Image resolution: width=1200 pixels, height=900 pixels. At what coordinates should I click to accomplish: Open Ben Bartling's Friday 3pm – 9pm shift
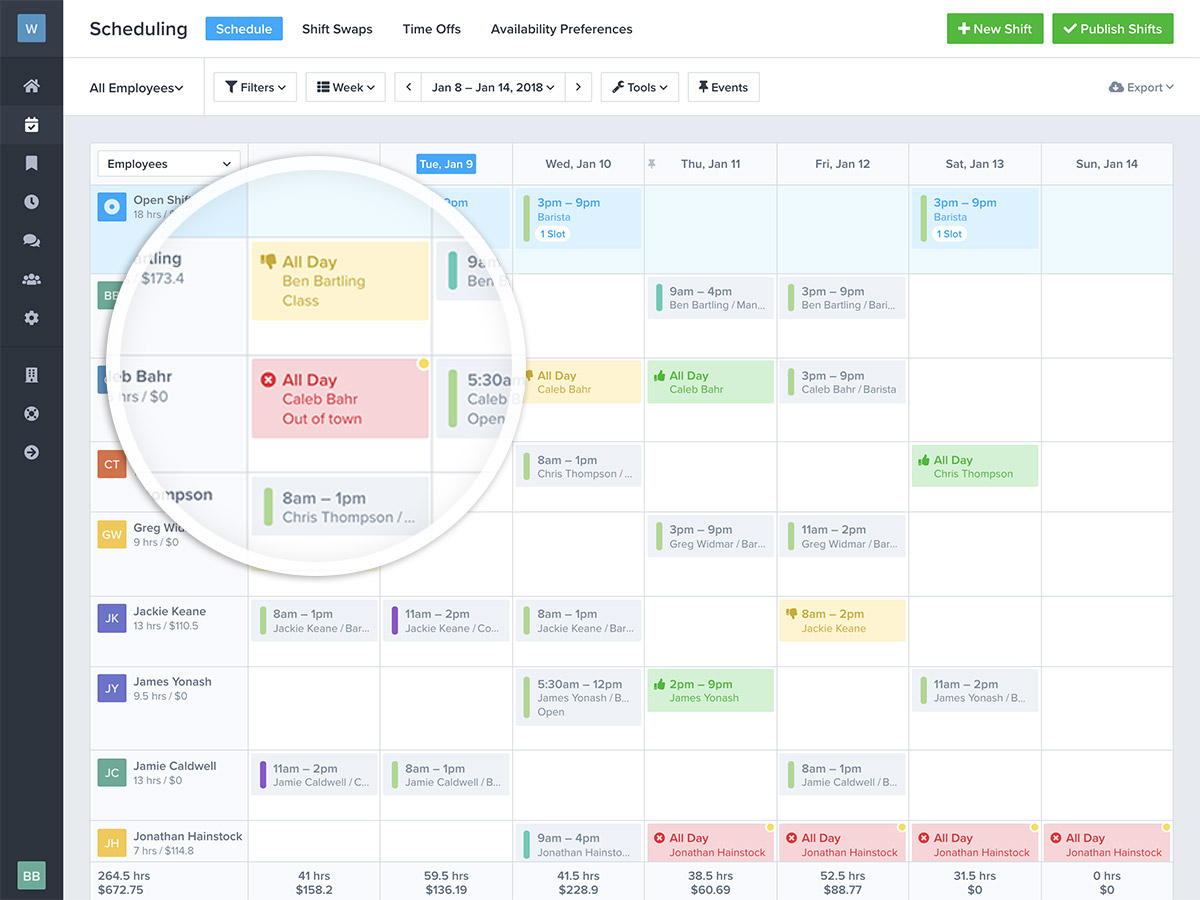click(842, 298)
